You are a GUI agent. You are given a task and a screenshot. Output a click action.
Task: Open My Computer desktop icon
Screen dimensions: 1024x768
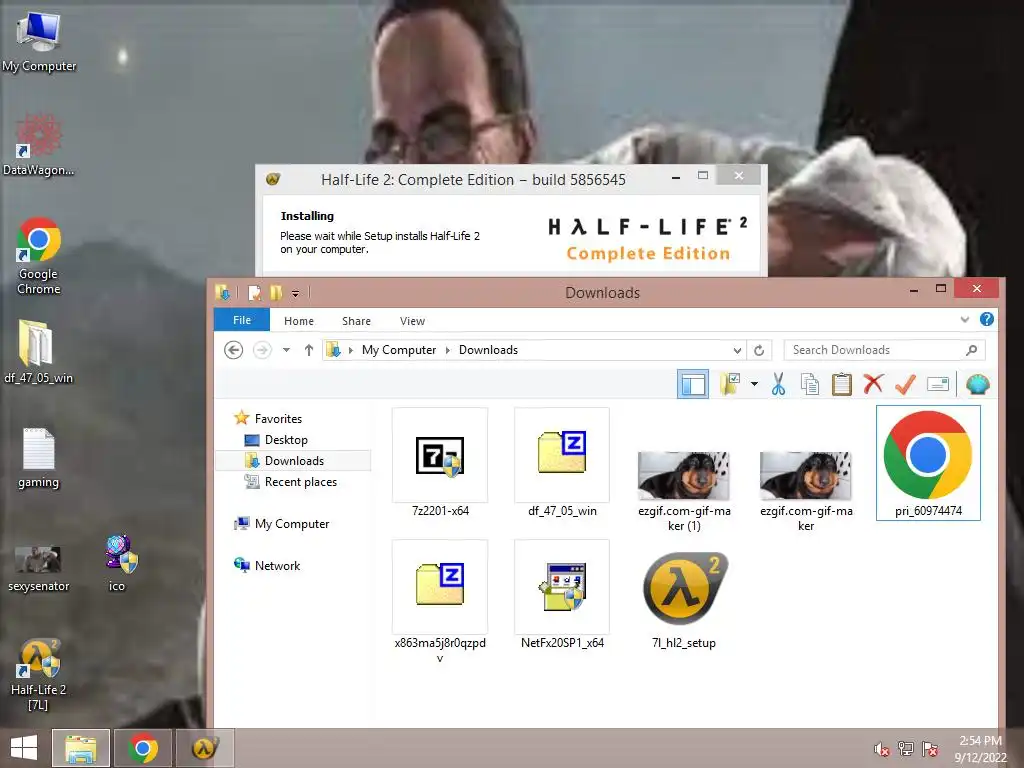(39, 40)
